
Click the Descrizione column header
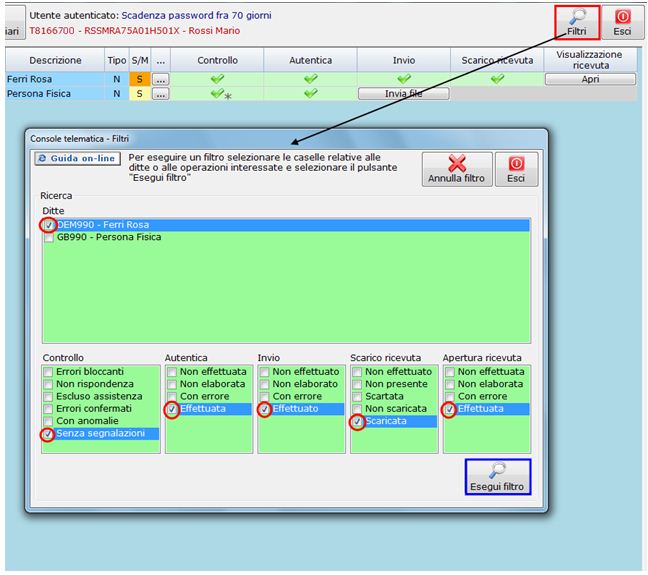pyautogui.click(x=55, y=60)
